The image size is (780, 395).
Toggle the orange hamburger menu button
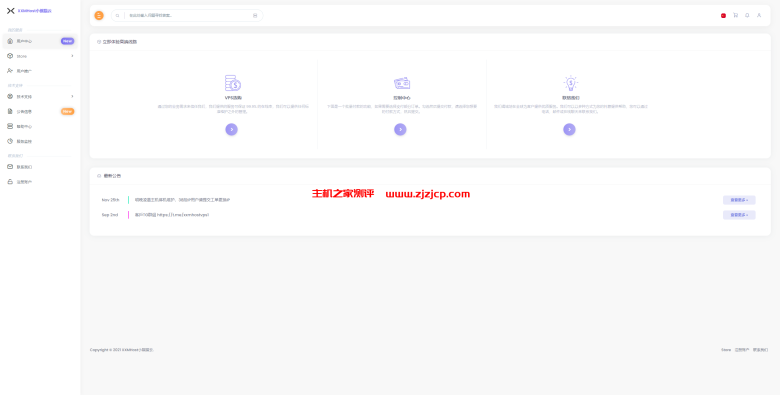[99, 15]
